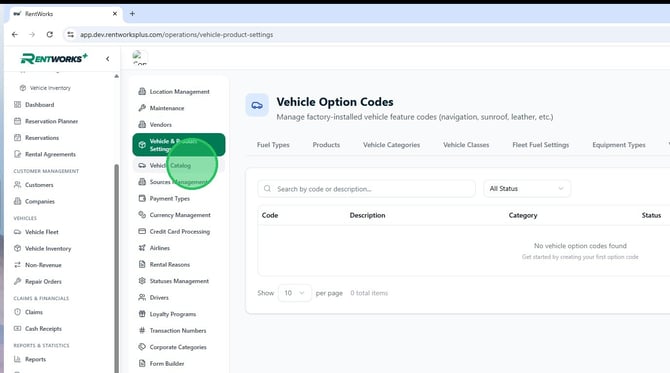Open Repair Orders from sidebar

click(43, 282)
